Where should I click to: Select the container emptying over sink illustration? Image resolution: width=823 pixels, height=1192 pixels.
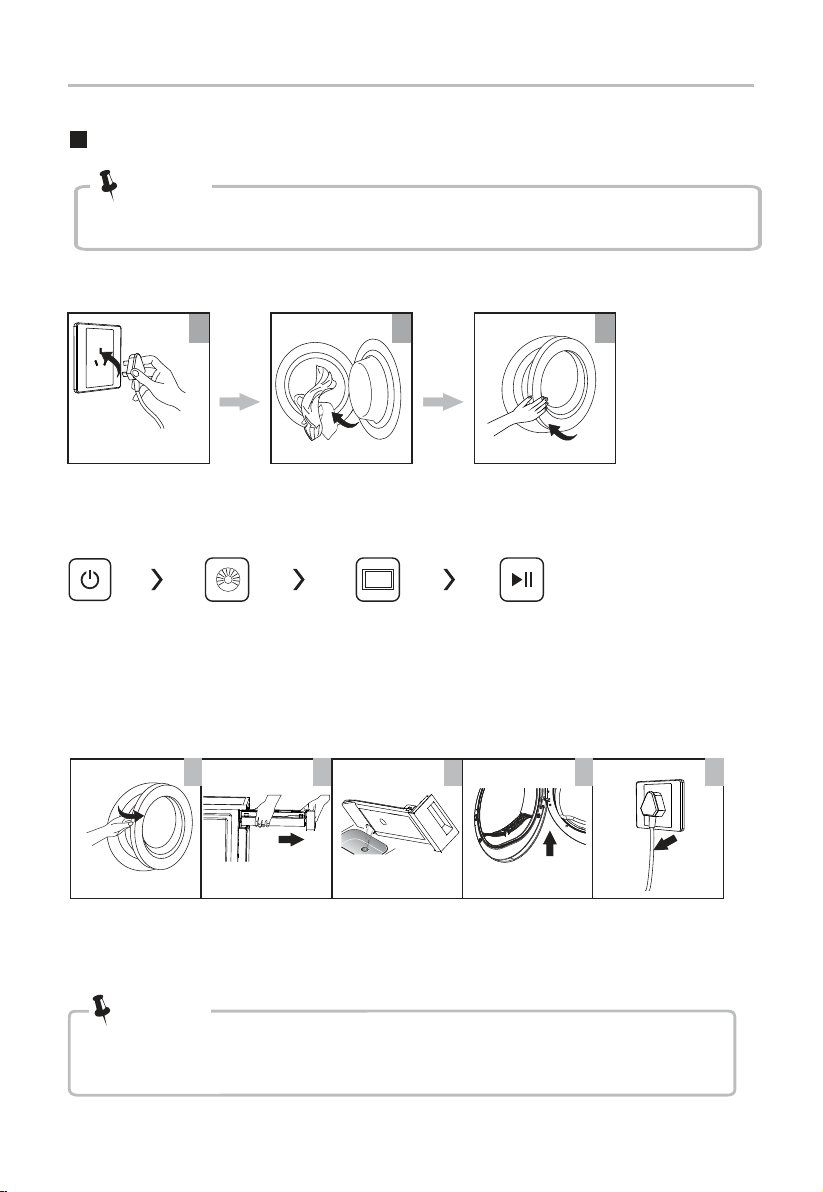[x=397, y=829]
